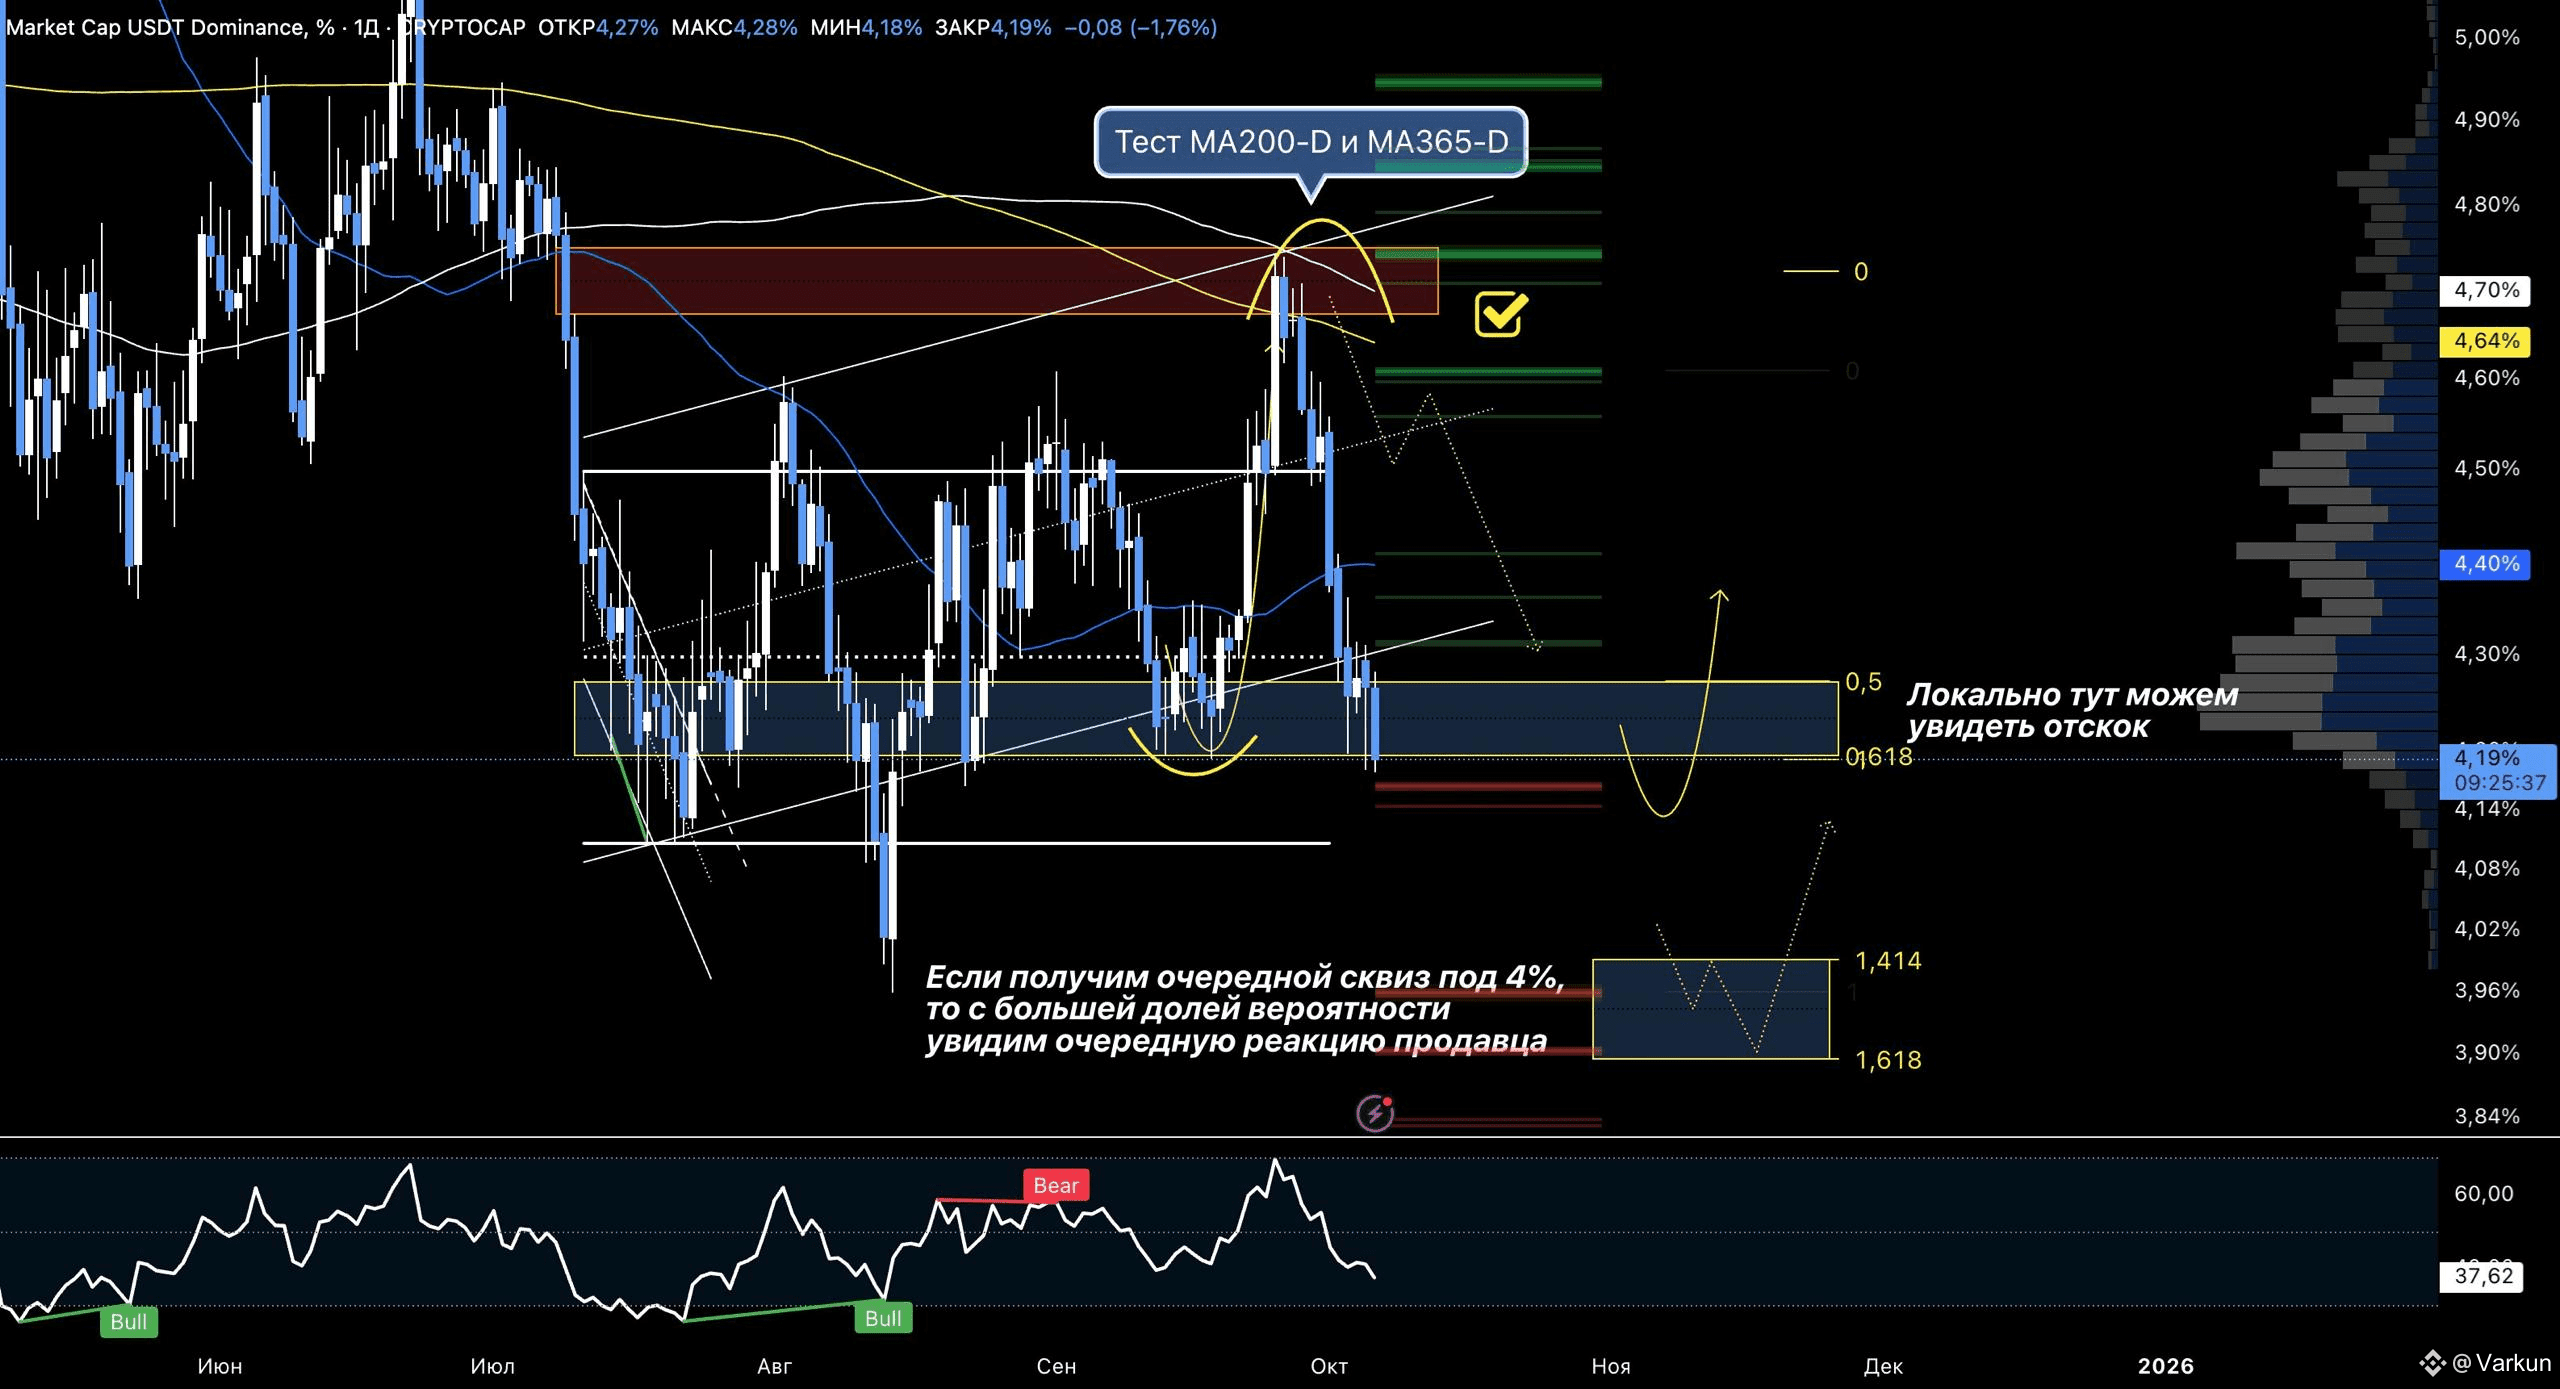Select the red resistance zone rectangle

[900, 281]
